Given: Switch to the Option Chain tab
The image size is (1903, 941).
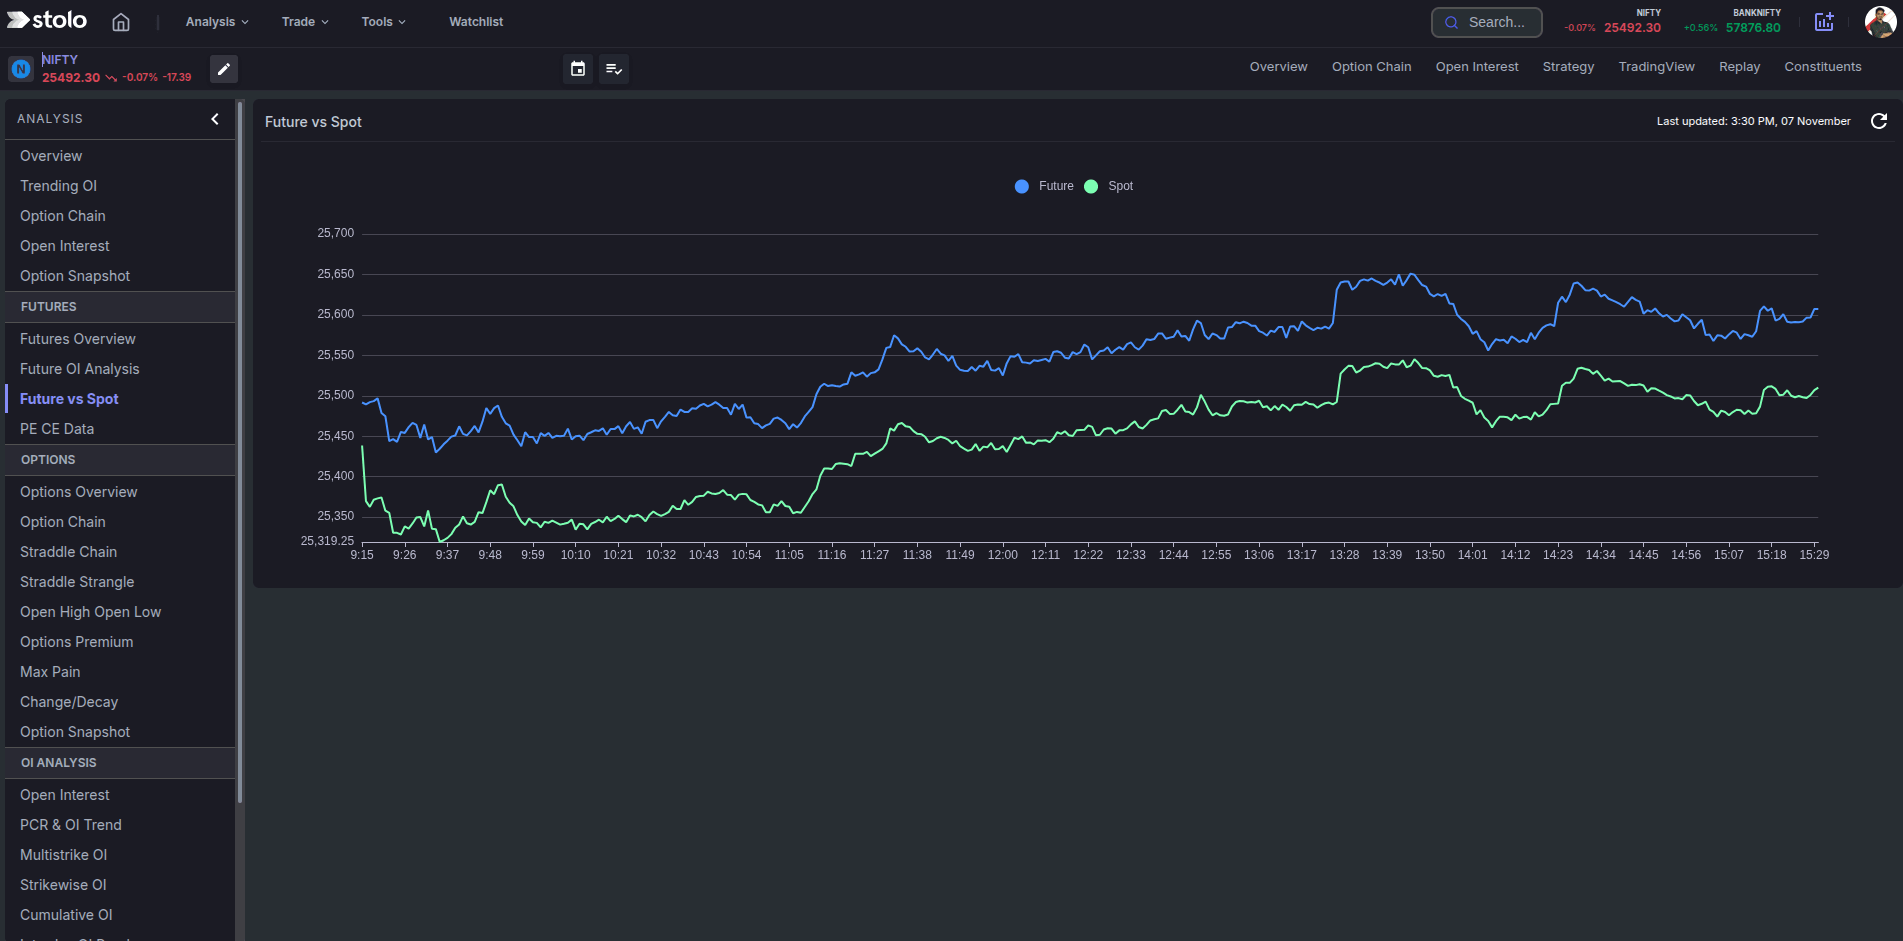Looking at the screenshot, I should coord(1371,66).
